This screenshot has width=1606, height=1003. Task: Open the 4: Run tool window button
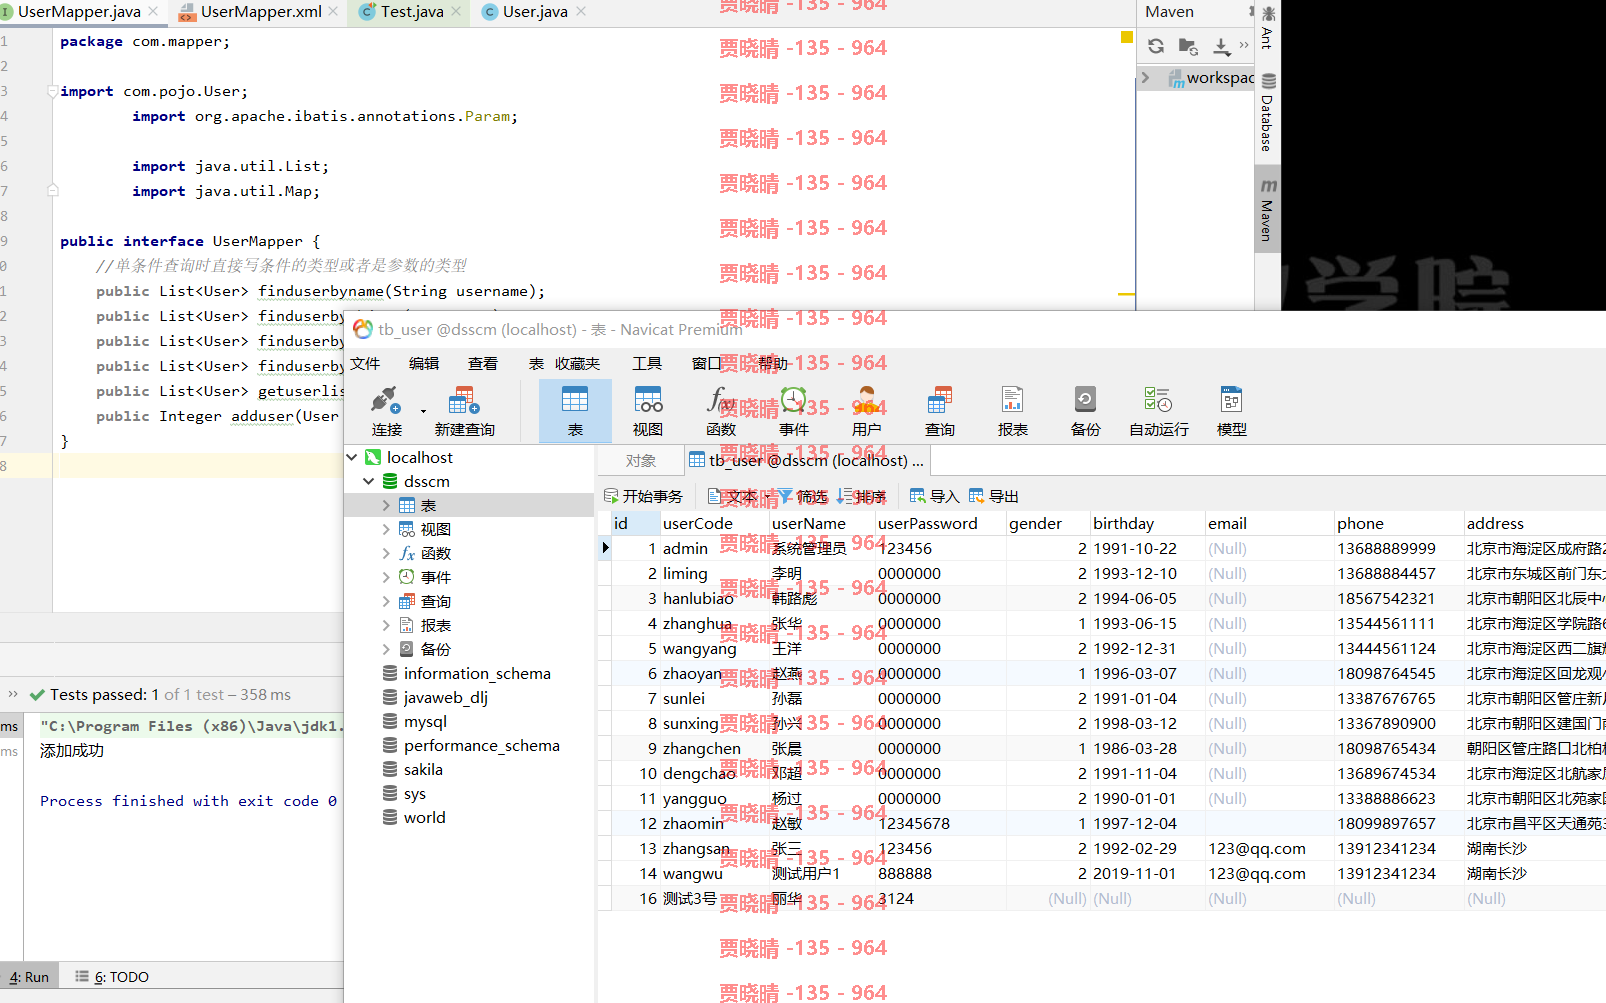coord(29,977)
